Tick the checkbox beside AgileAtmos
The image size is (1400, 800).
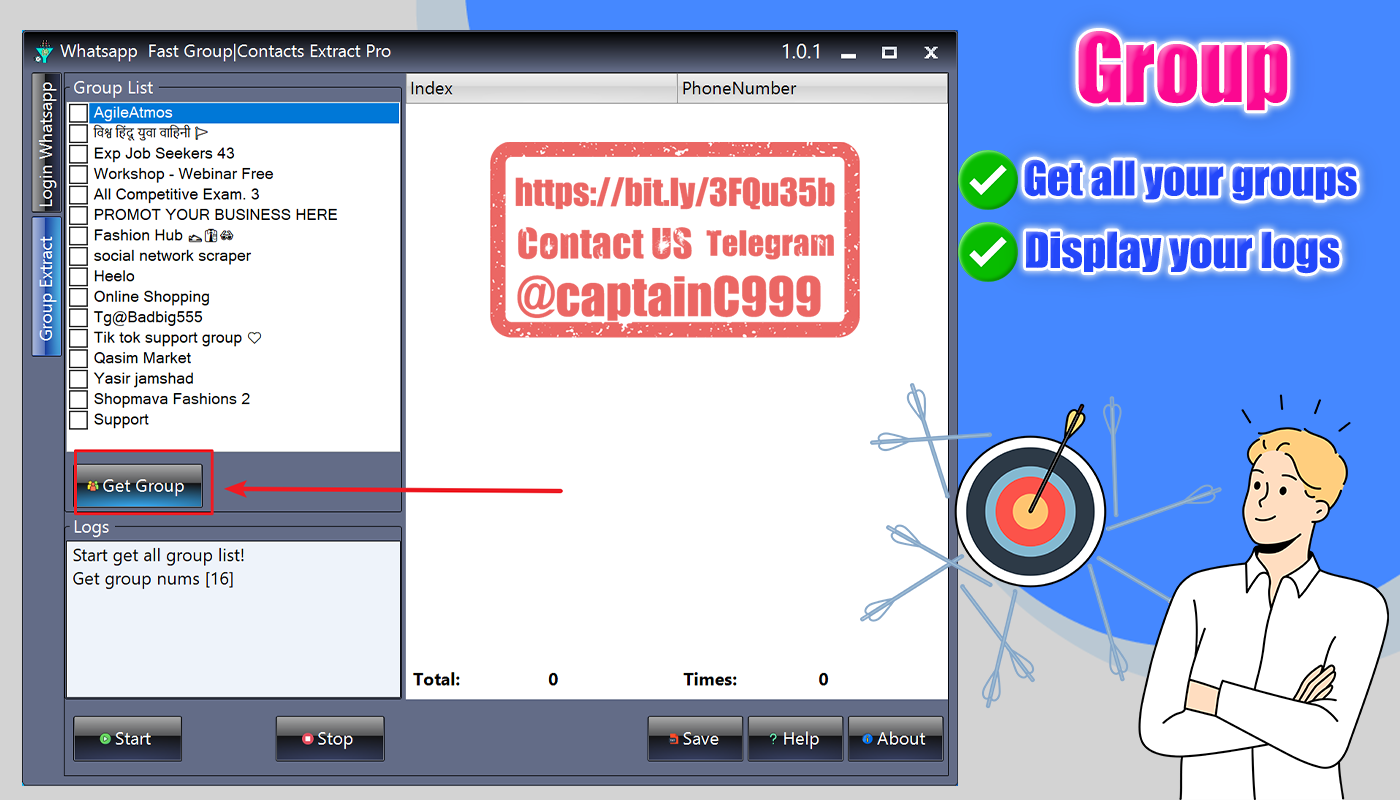pyautogui.click(x=78, y=113)
